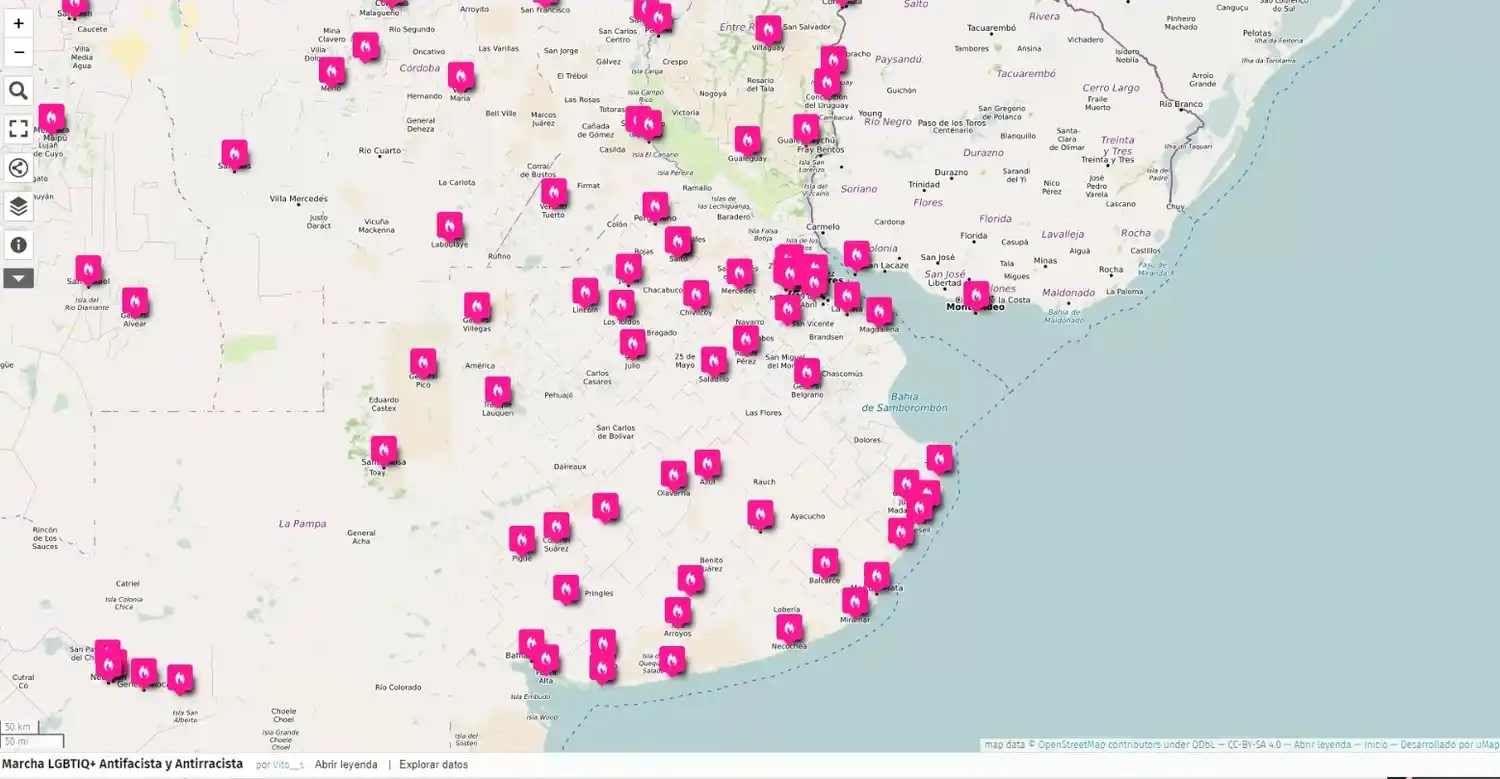Open author Vito__s profile link
This screenshot has height=779, width=1500.
pos(288,765)
